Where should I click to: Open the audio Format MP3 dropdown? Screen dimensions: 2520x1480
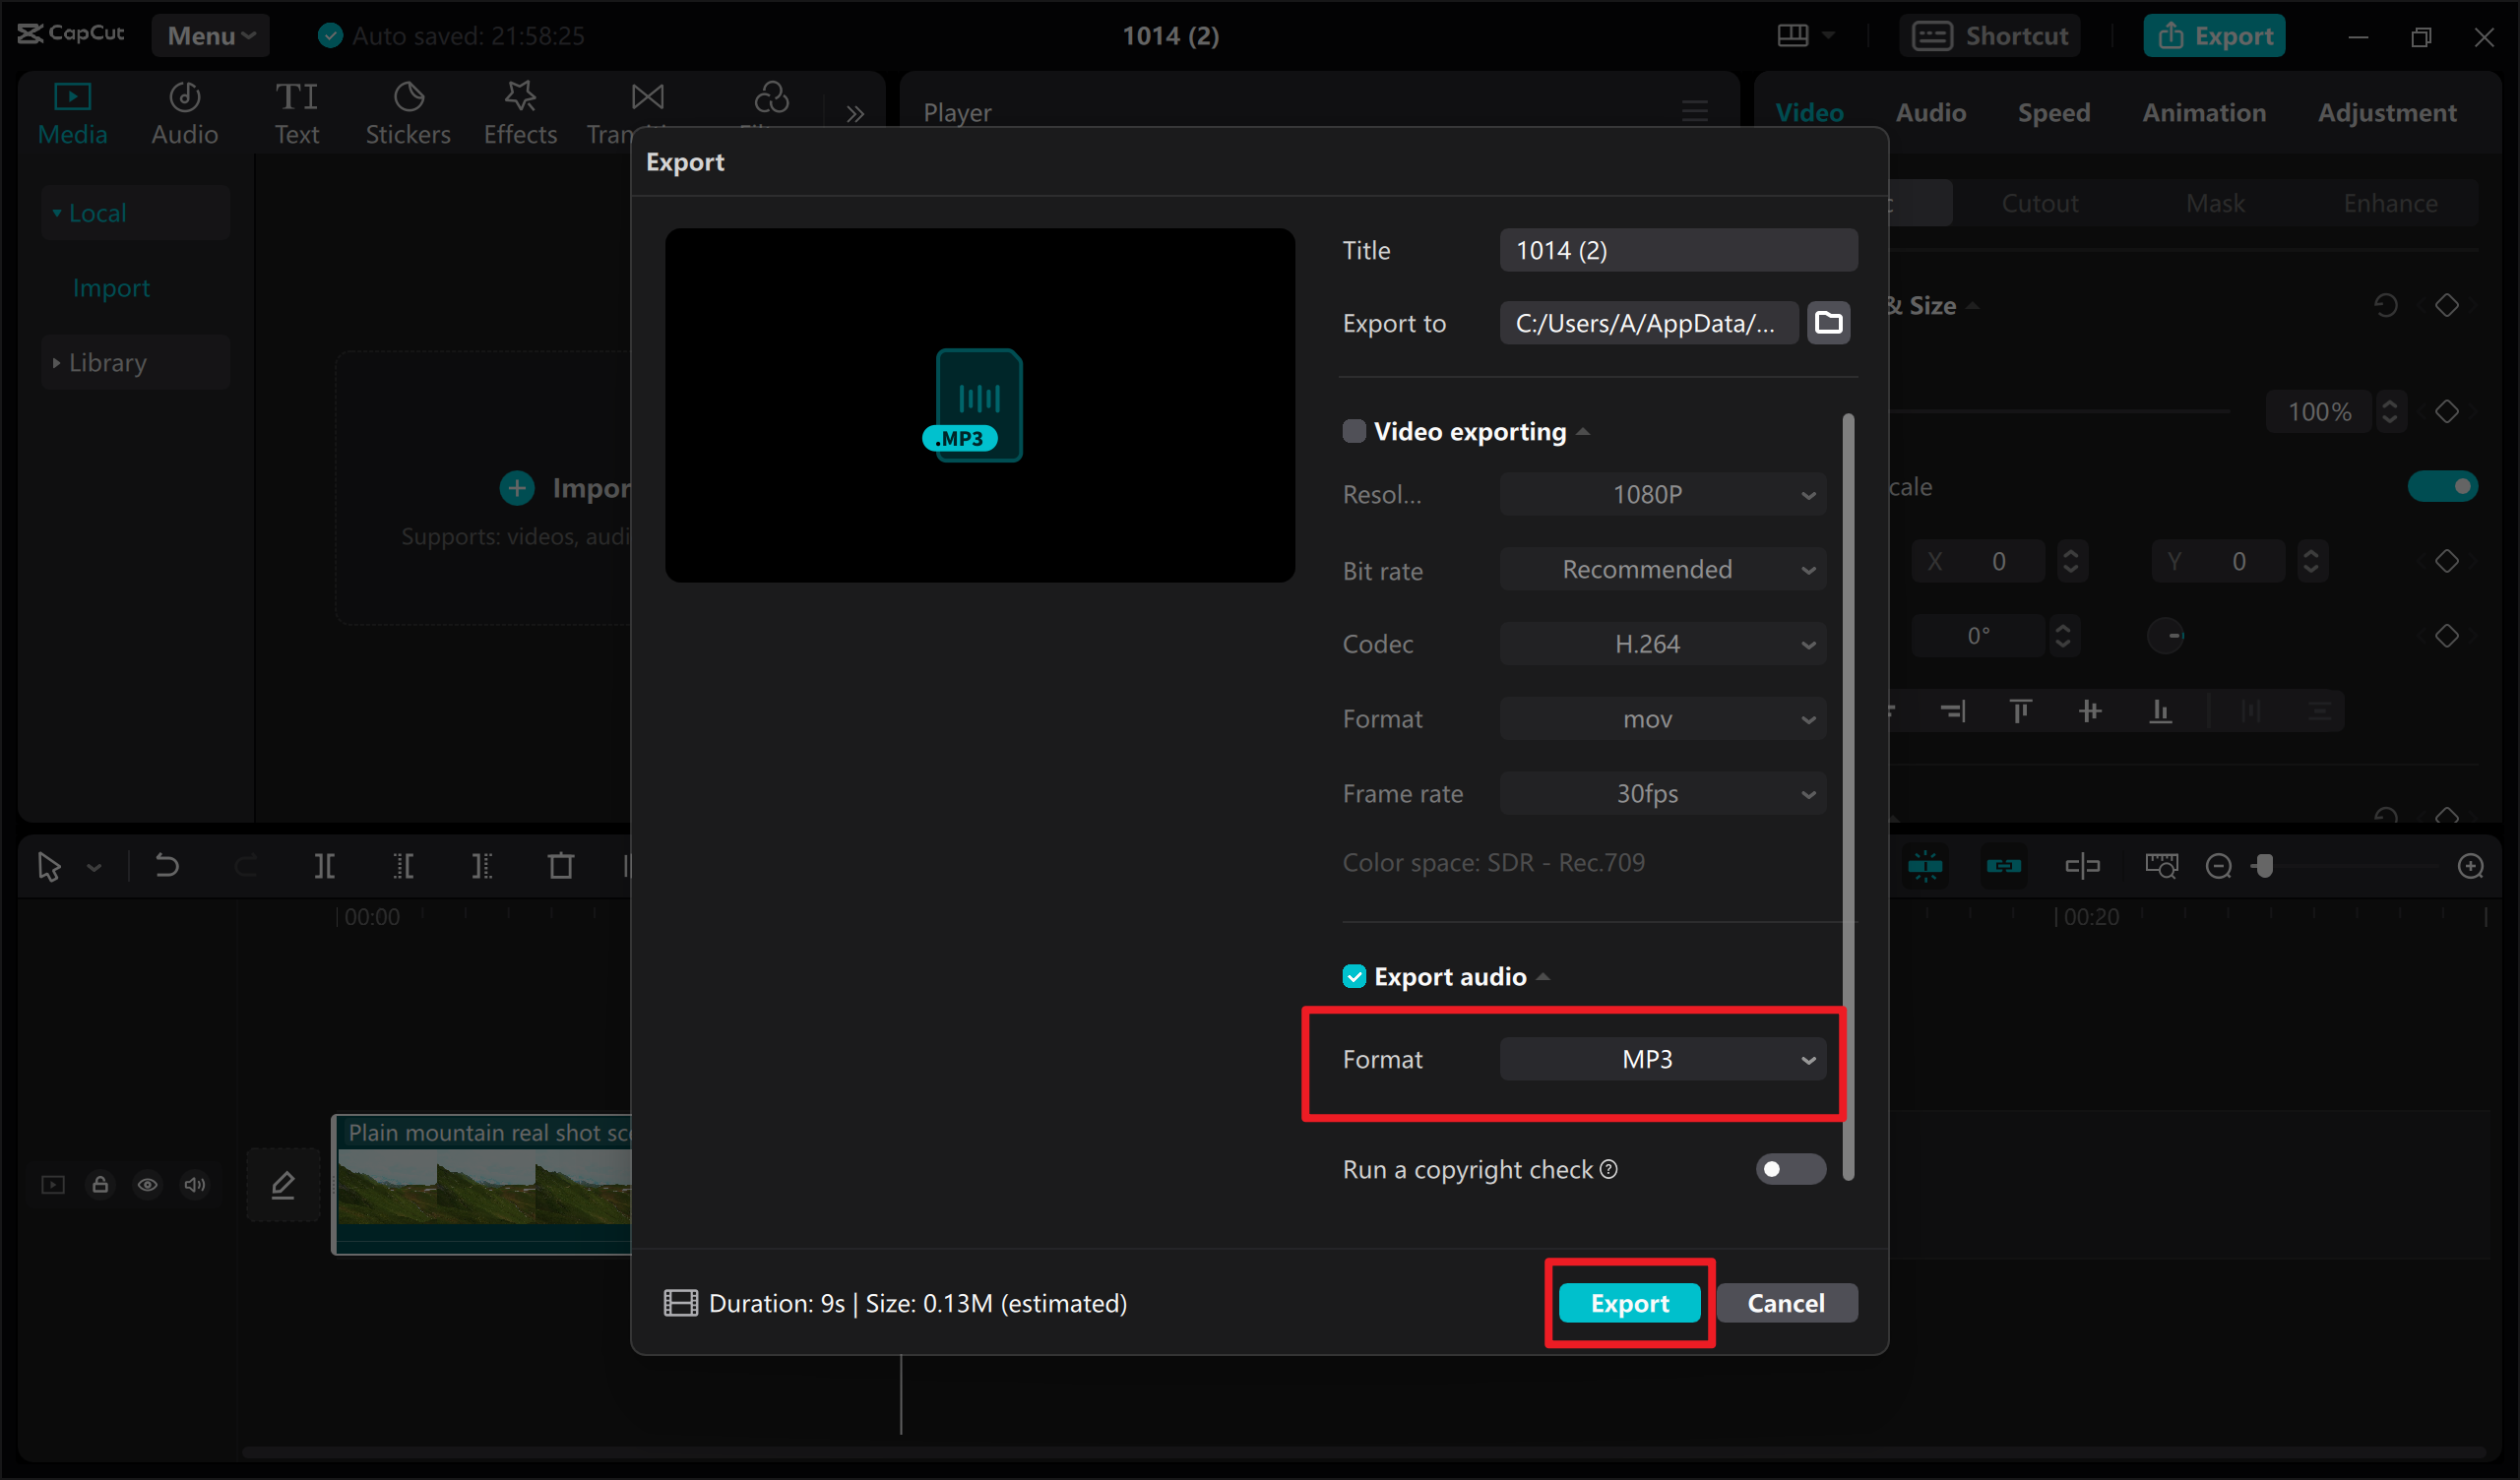(1662, 1059)
